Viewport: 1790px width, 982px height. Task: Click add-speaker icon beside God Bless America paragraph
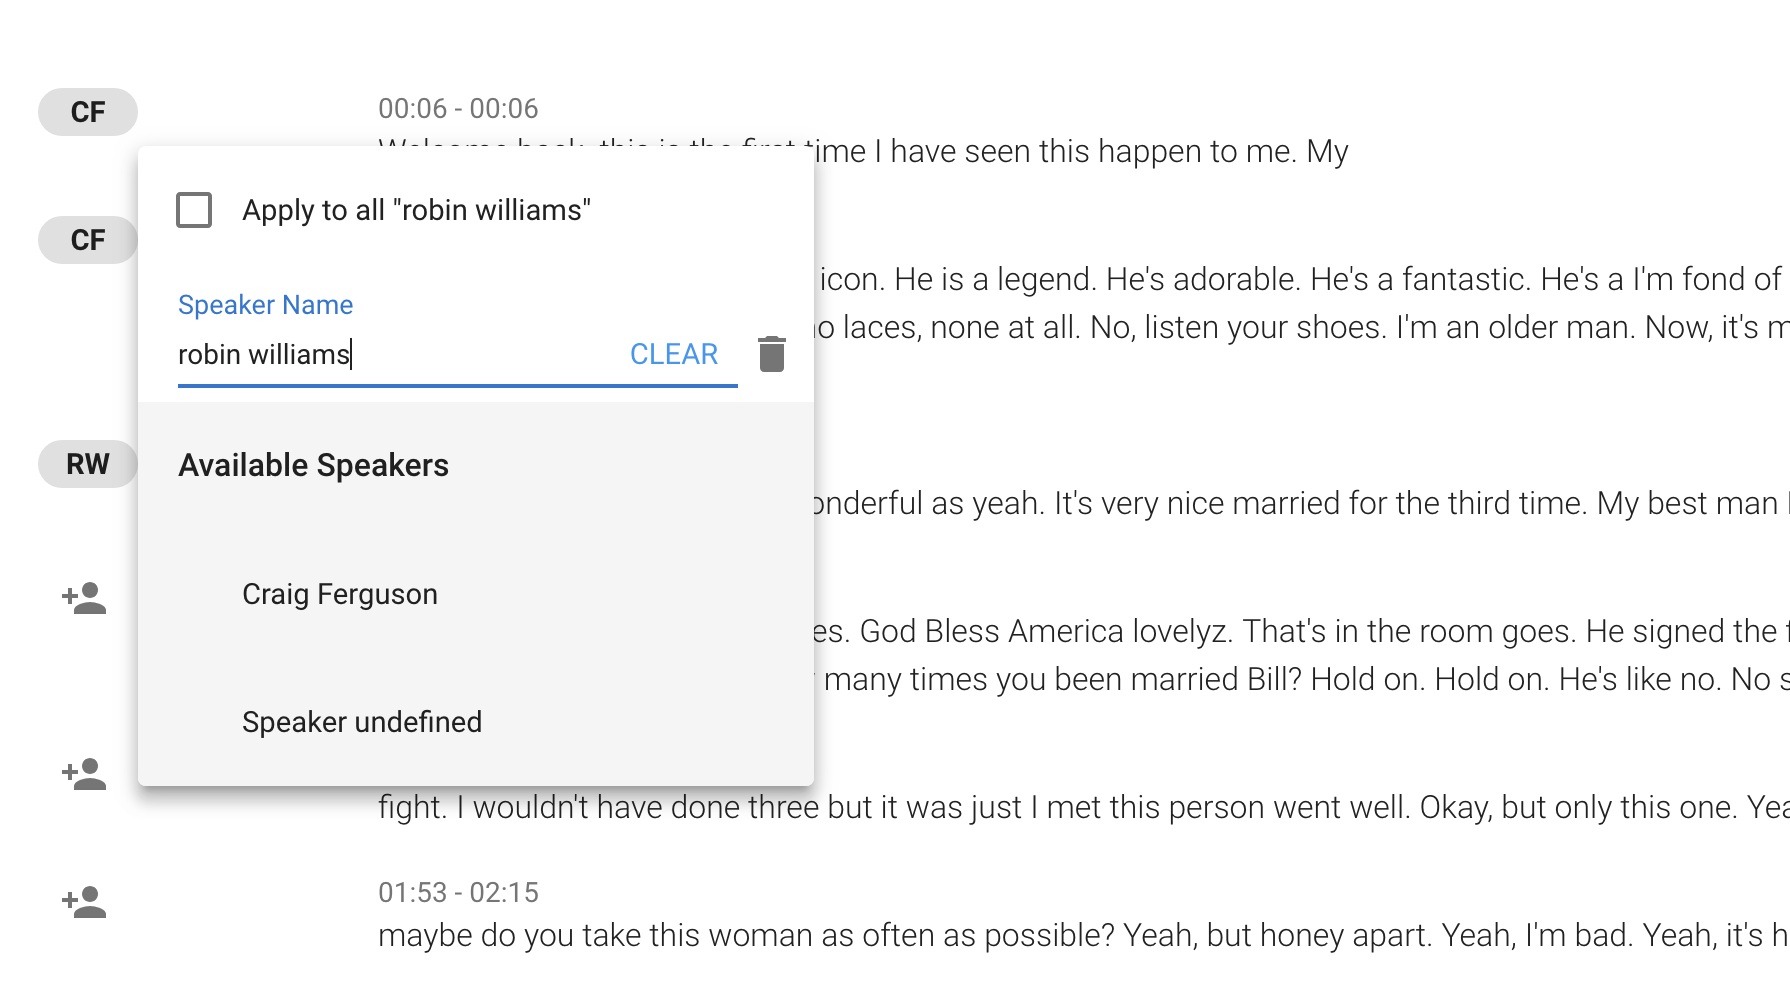(x=84, y=598)
